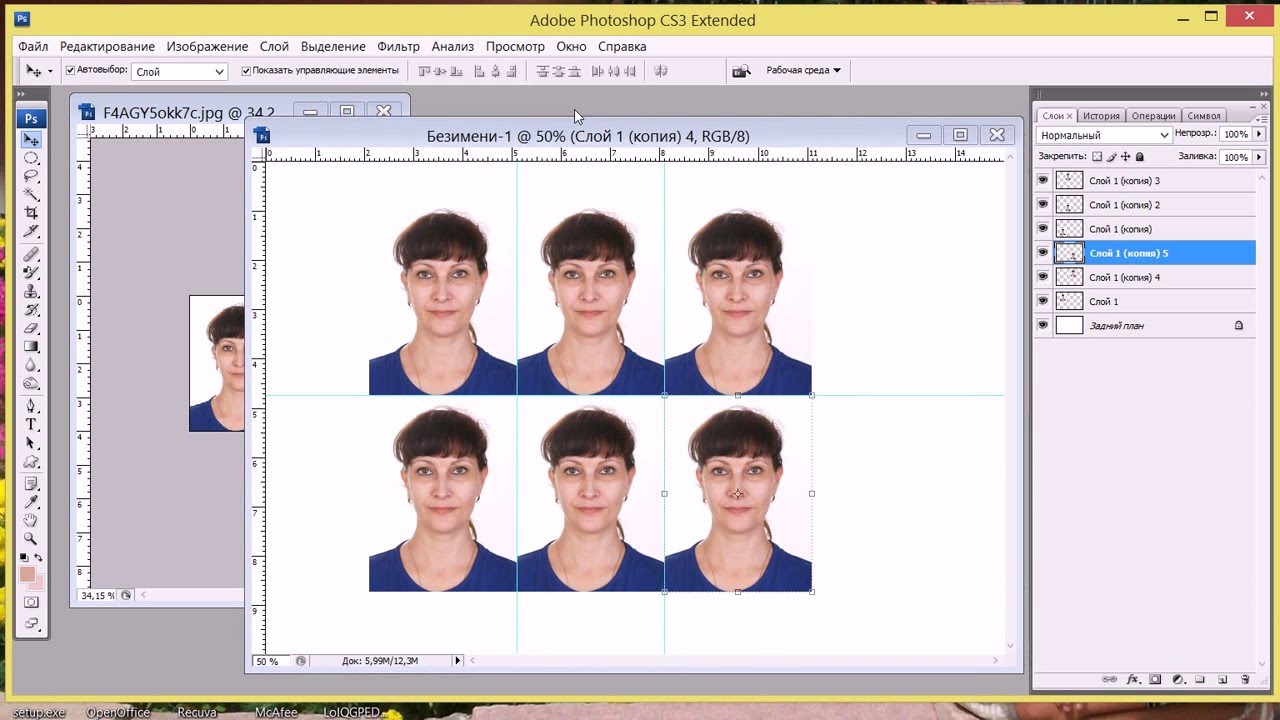Delete the selected layer via trash icon
Image resolution: width=1280 pixels, height=720 pixels.
click(x=1245, y=679)
